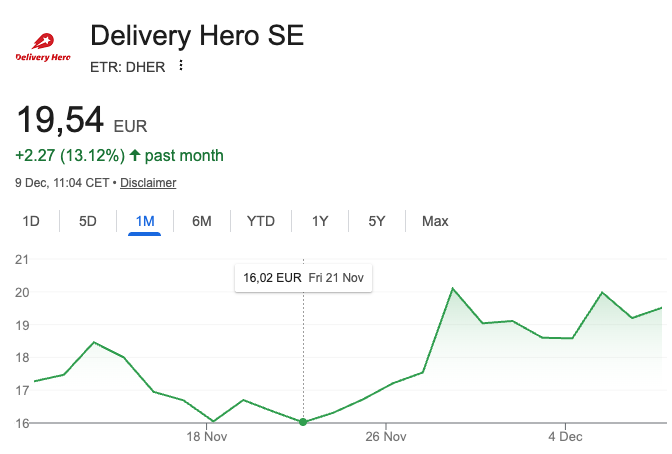
Task: Click the 19,54 EUR current price
Action: coord(81,120)
